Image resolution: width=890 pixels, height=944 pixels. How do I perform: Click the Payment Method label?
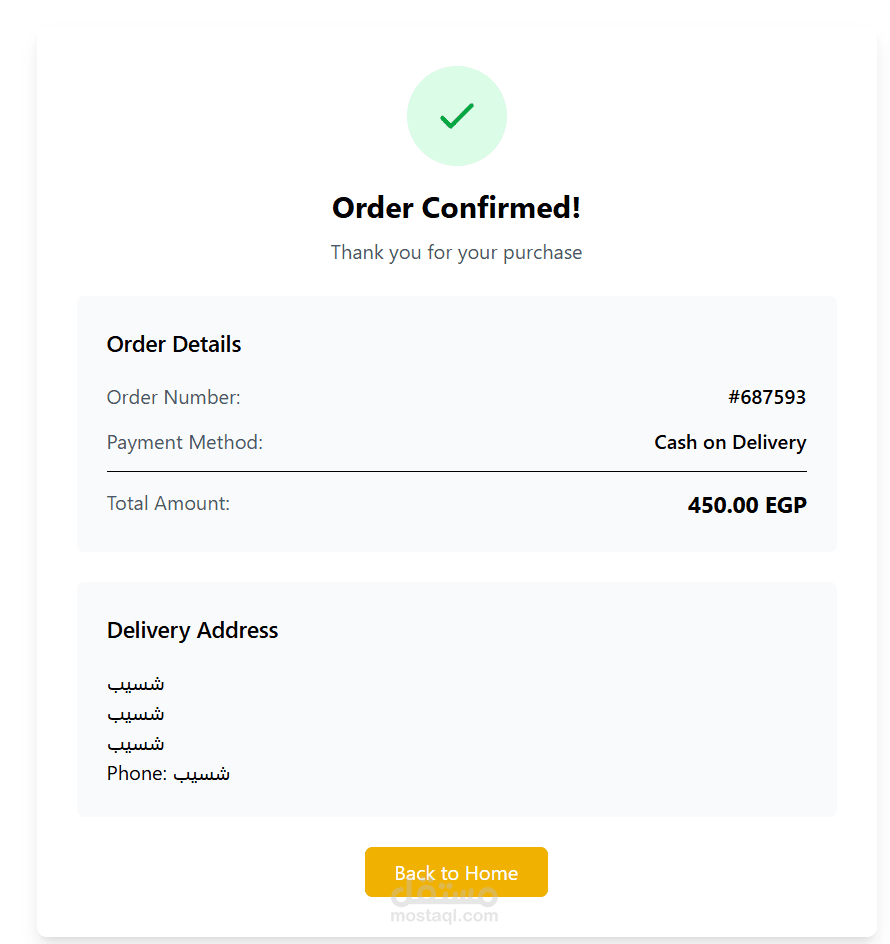[x=185, y=442]
